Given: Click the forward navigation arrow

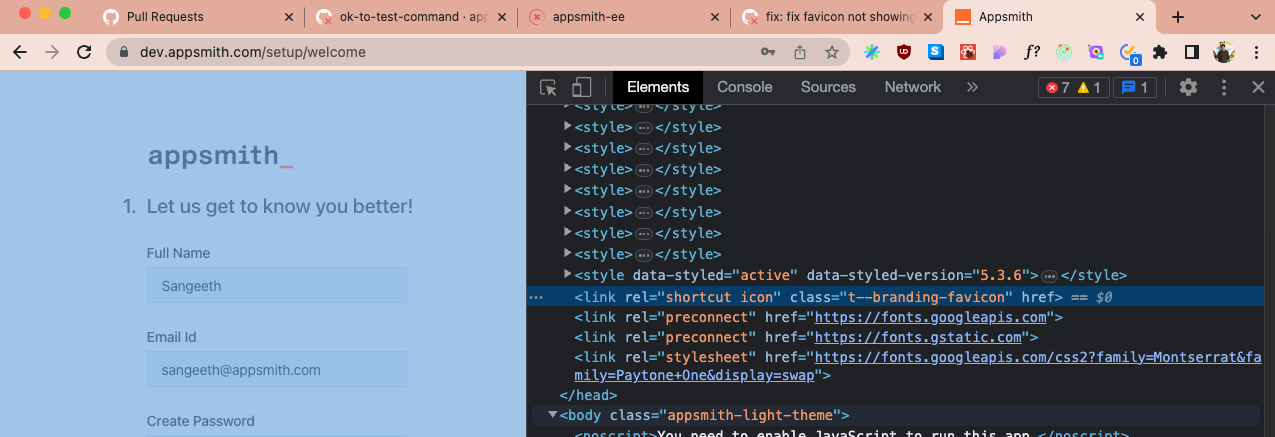Looking at the screenshot, I should (52, 52).
